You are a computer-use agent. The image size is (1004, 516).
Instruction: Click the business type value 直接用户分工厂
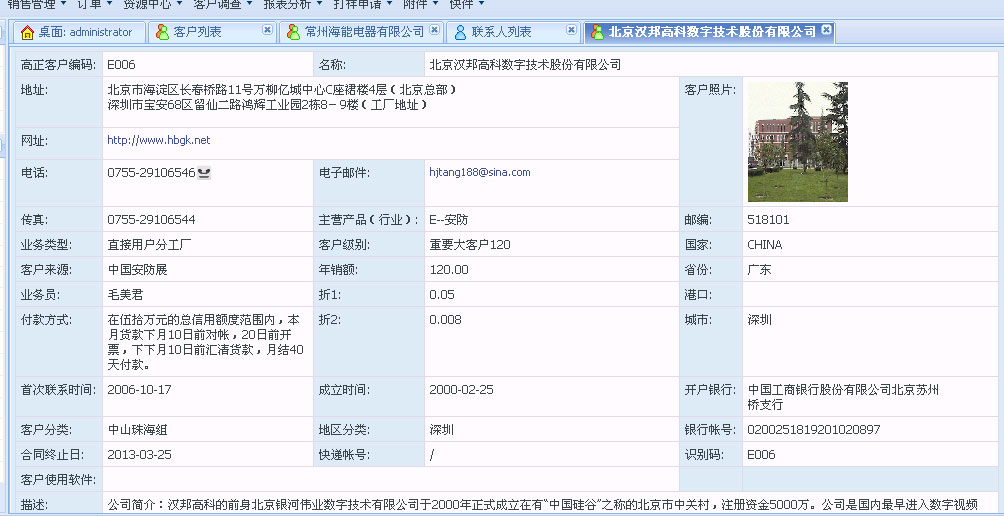[150, 245]
